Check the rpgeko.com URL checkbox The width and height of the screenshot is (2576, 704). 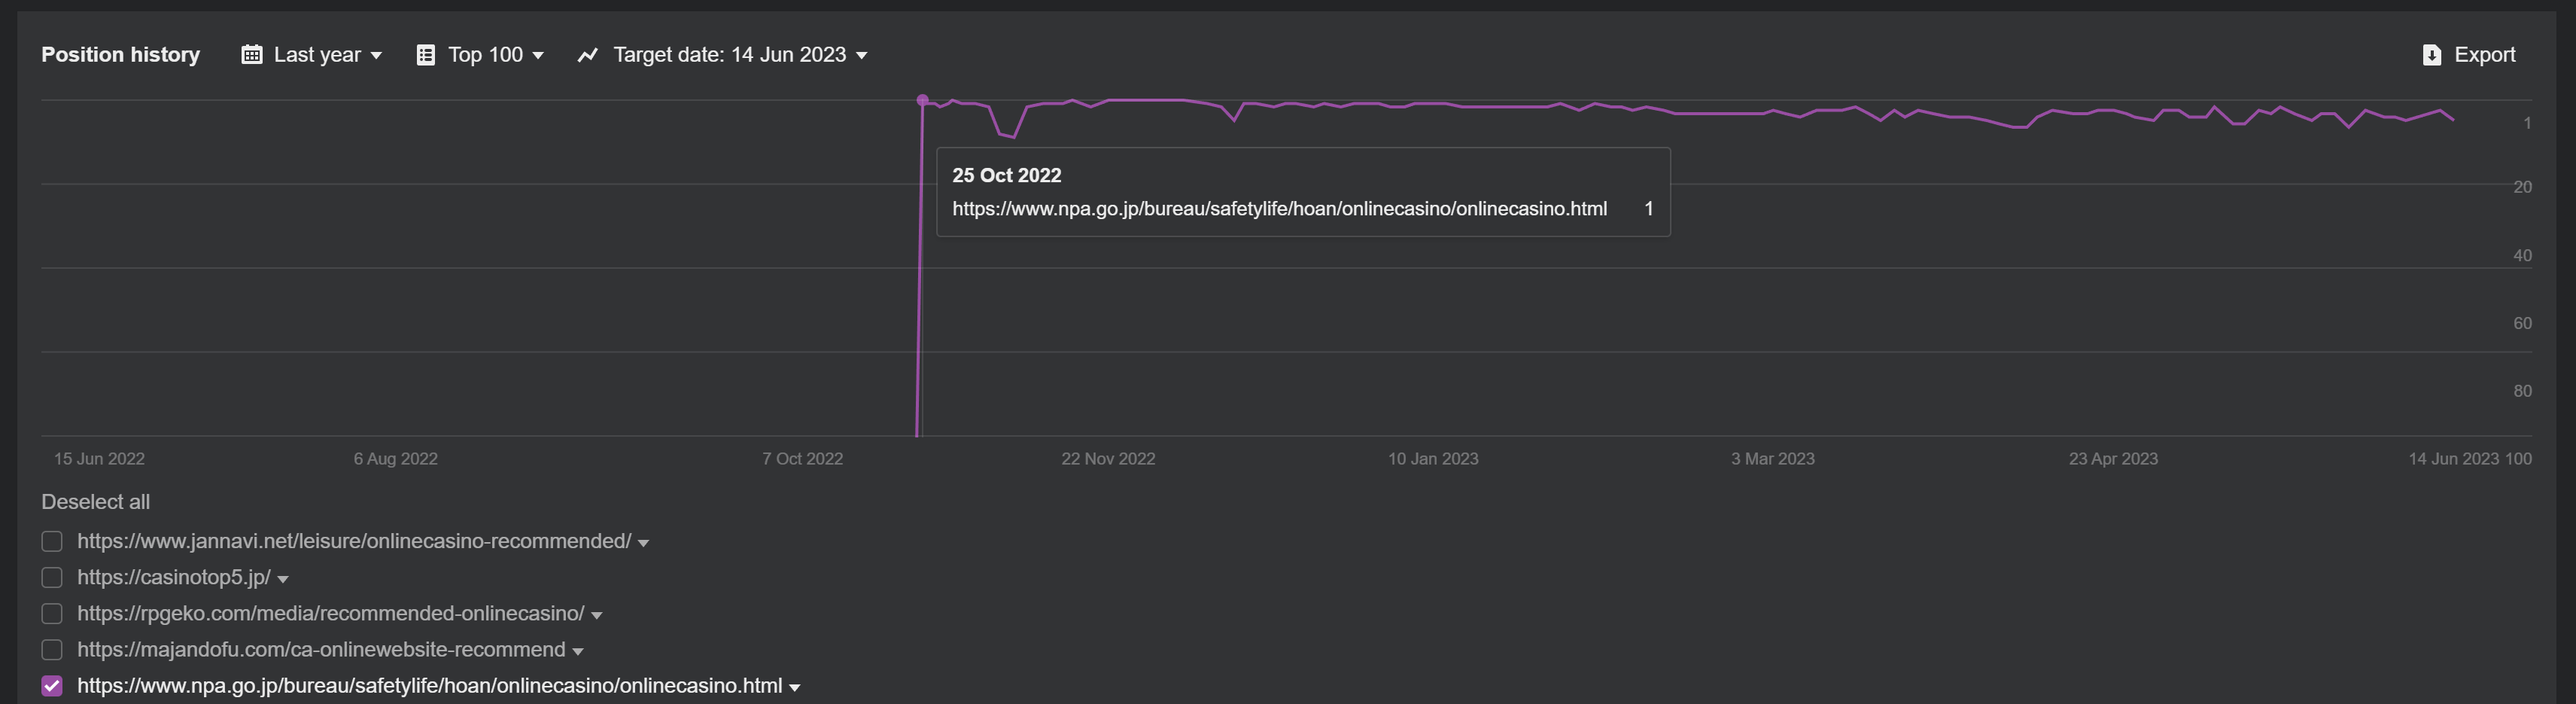coord(52,614)
